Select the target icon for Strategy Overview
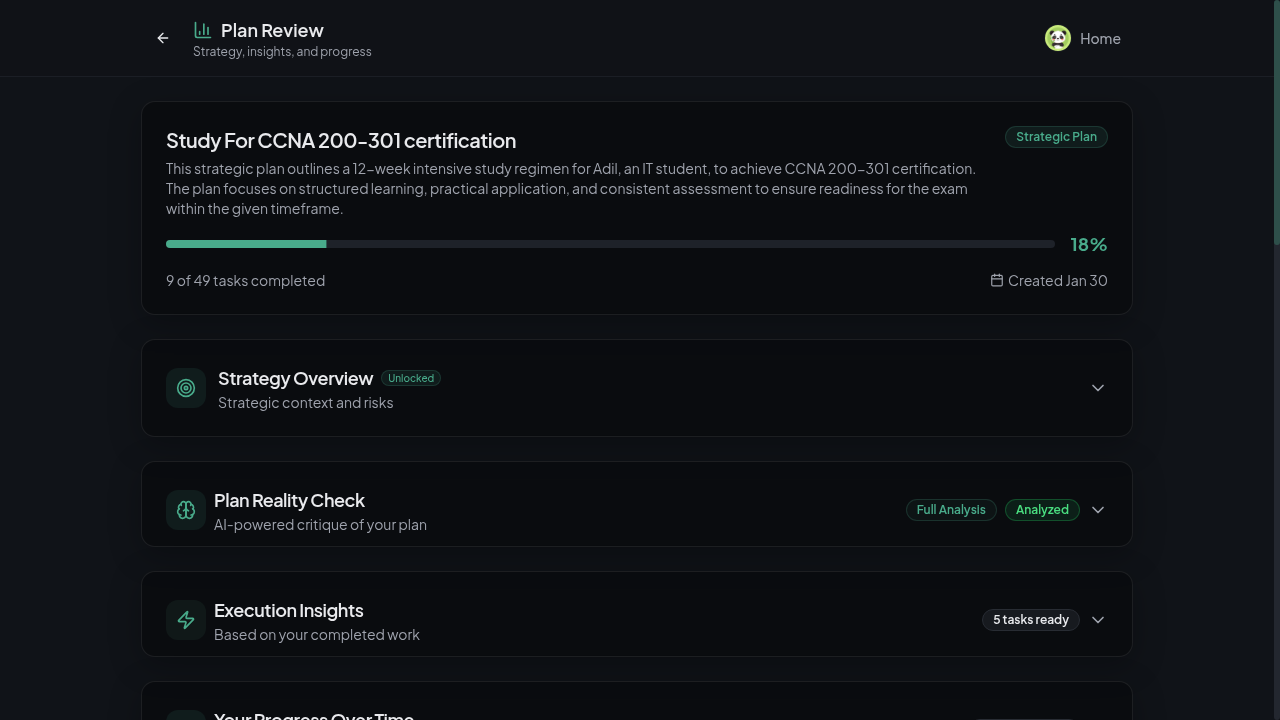 tap(186, 388)
